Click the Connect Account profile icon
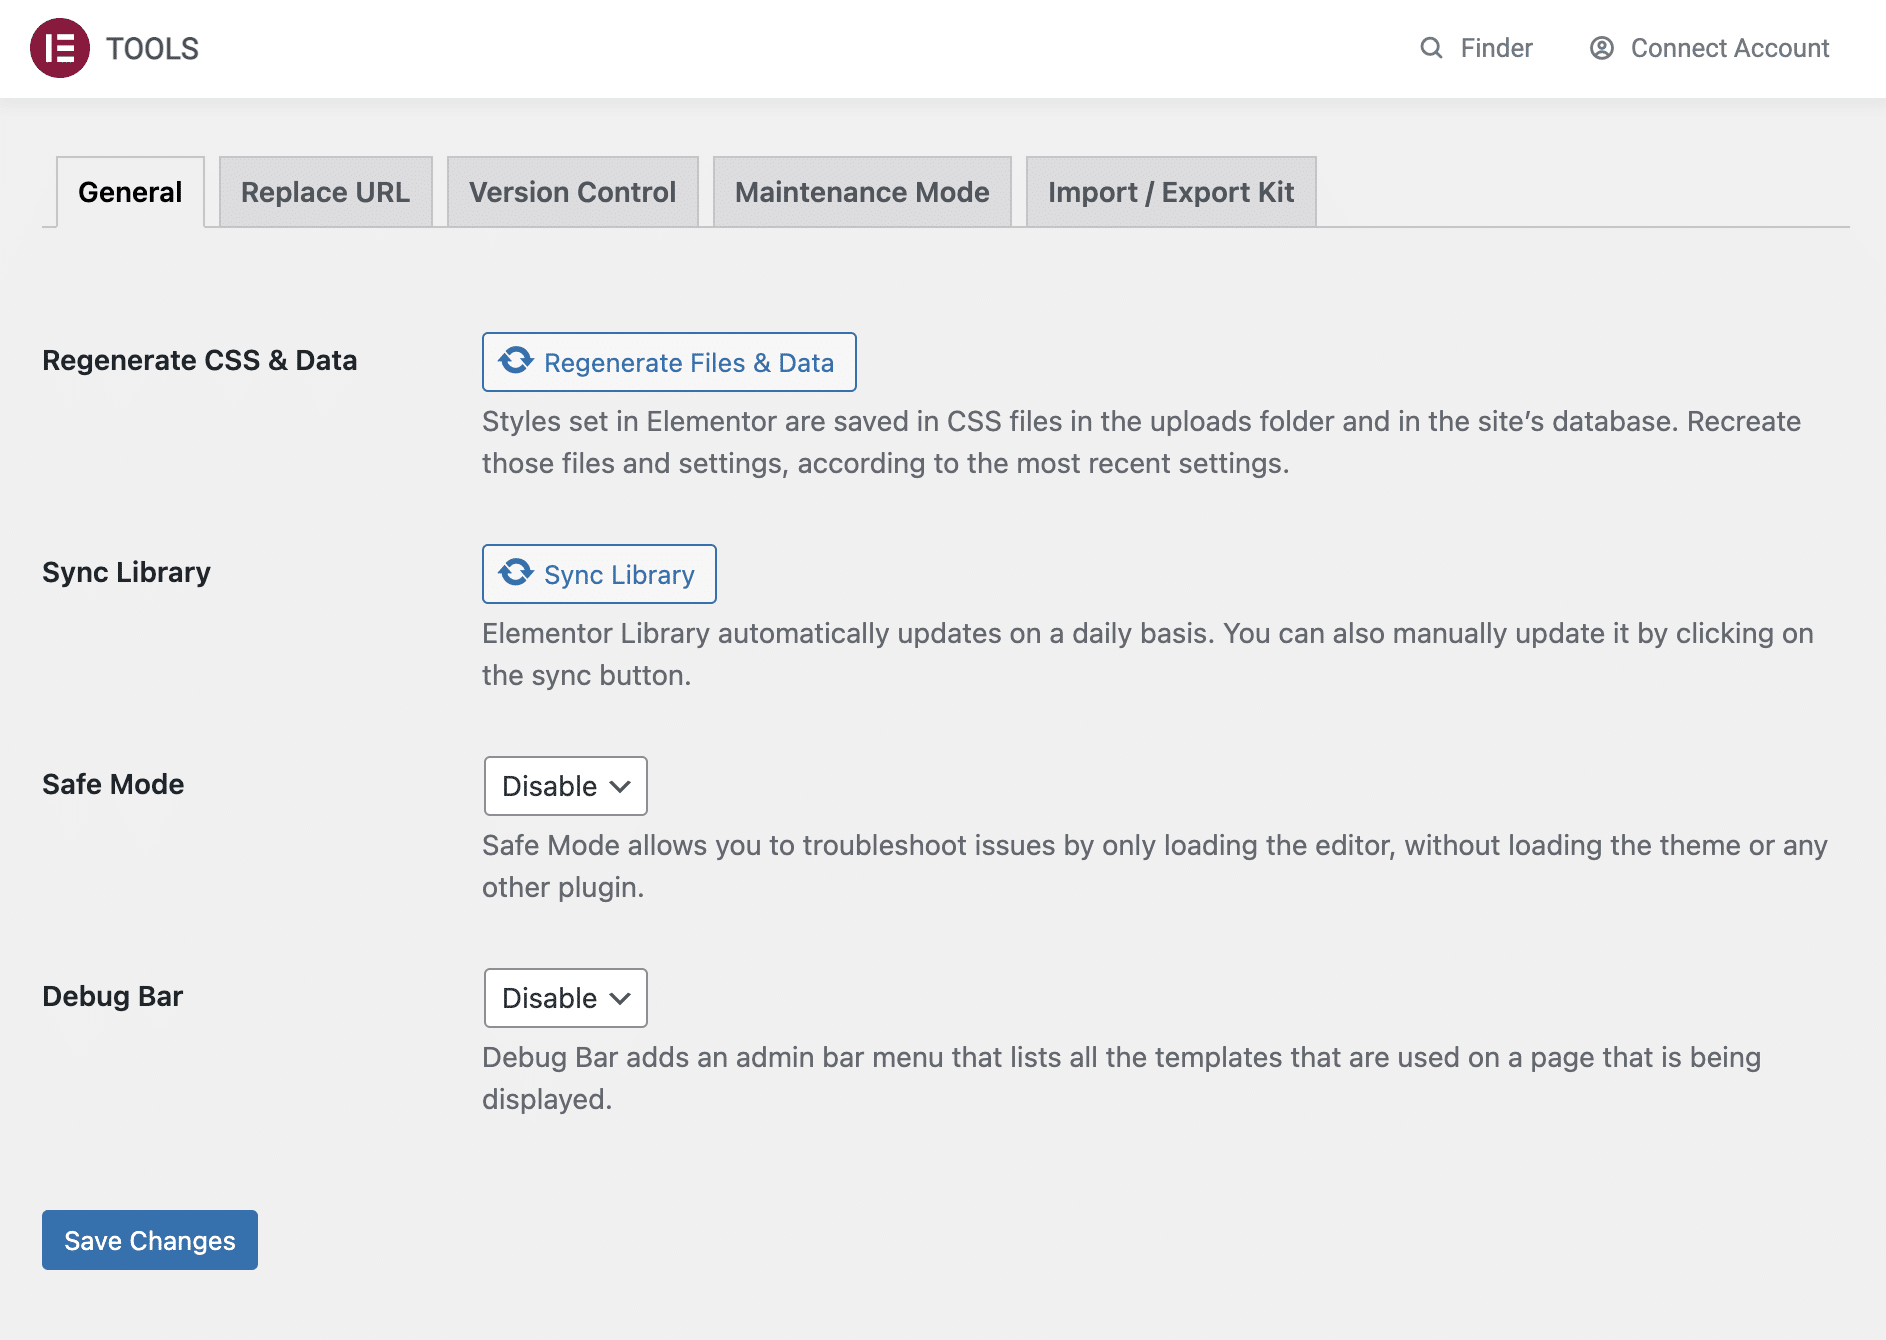The image size is (1886, 1340). tap(1601, 47)
